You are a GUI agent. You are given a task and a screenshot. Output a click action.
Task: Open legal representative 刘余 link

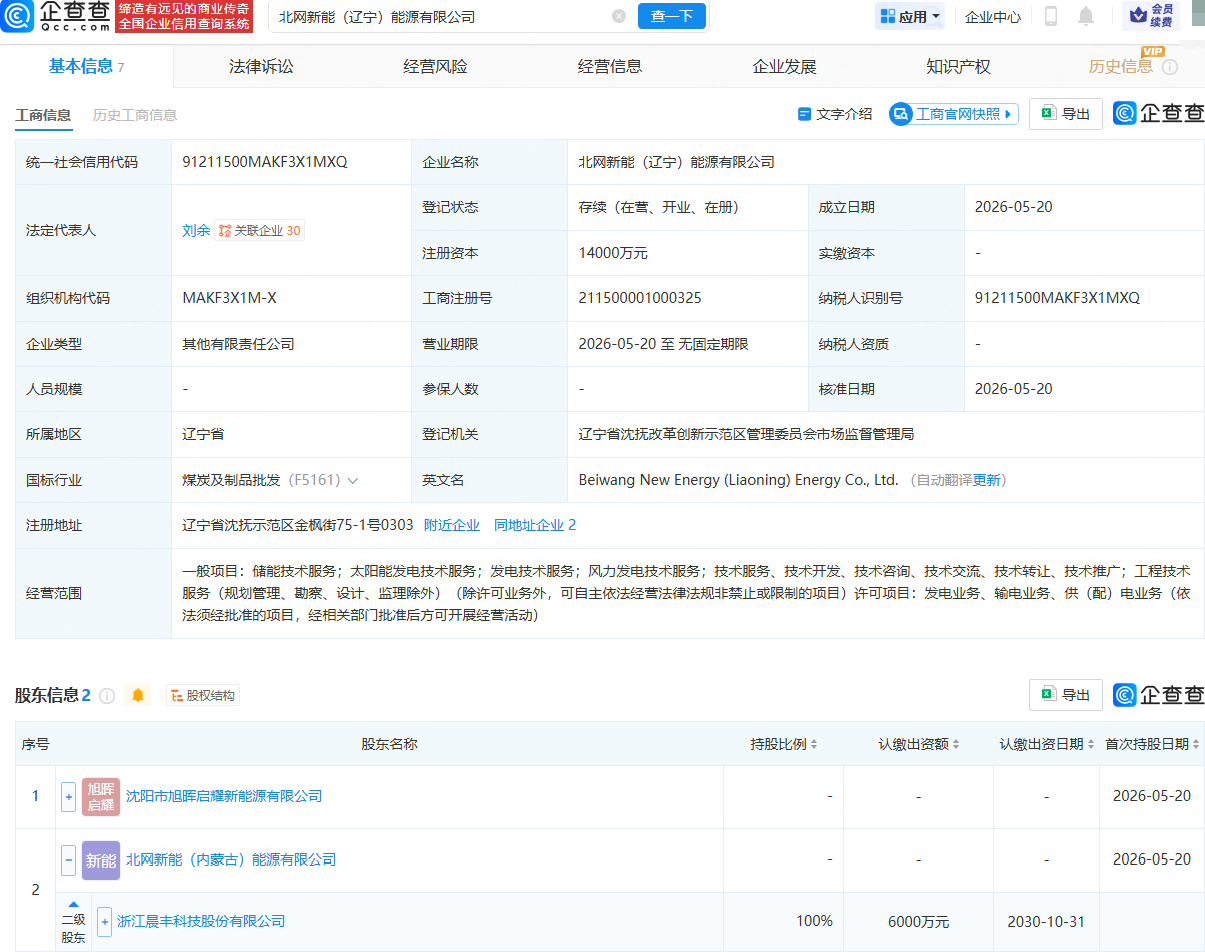(x=196, y=230)
